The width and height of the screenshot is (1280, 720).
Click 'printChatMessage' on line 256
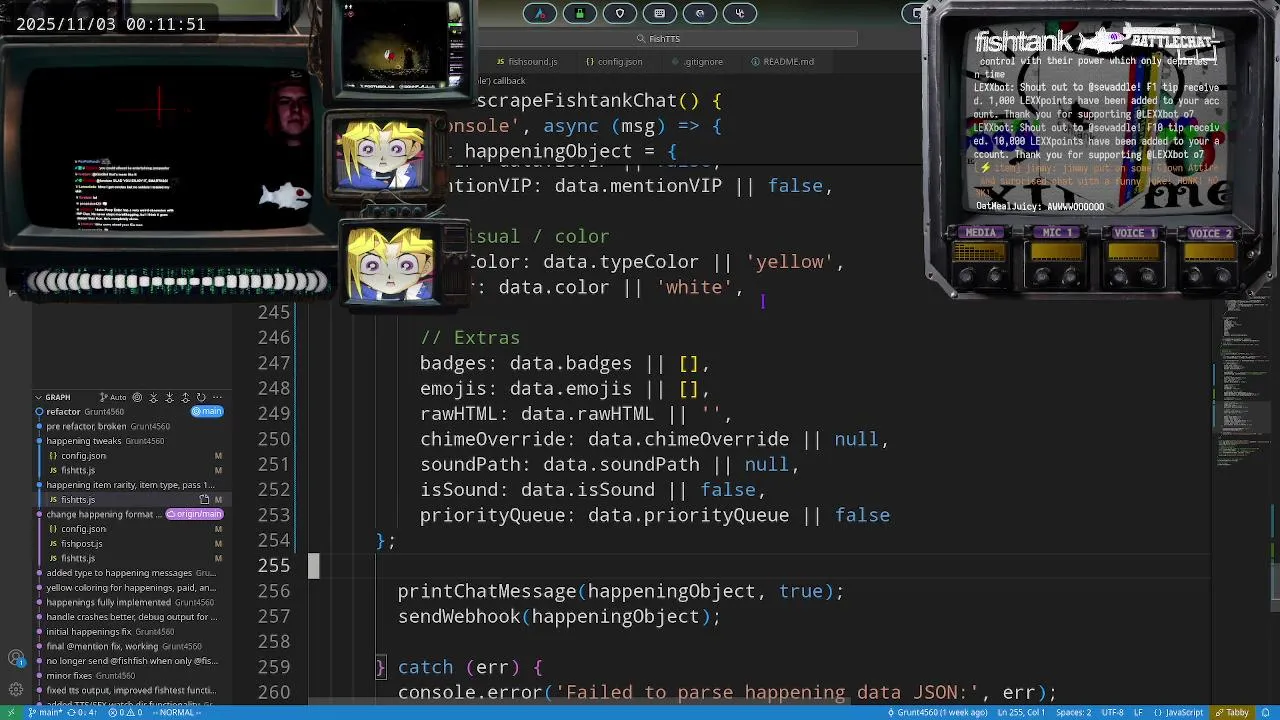coord(487,591)
